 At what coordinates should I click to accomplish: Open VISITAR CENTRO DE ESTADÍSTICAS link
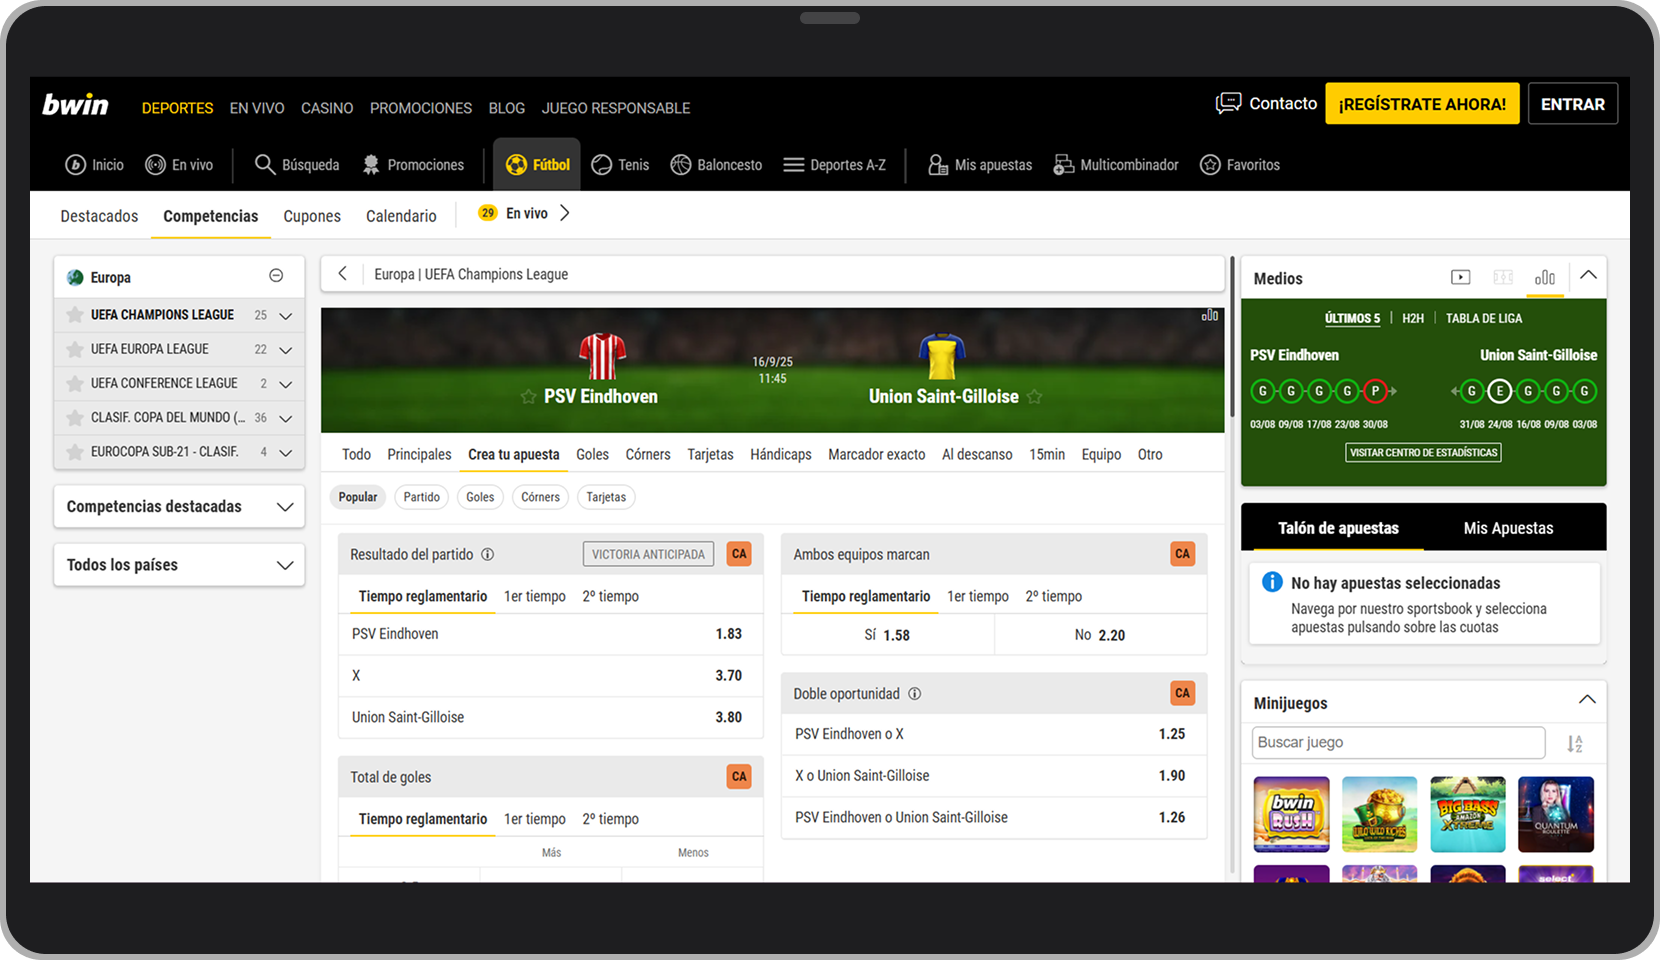point(1423,453)
